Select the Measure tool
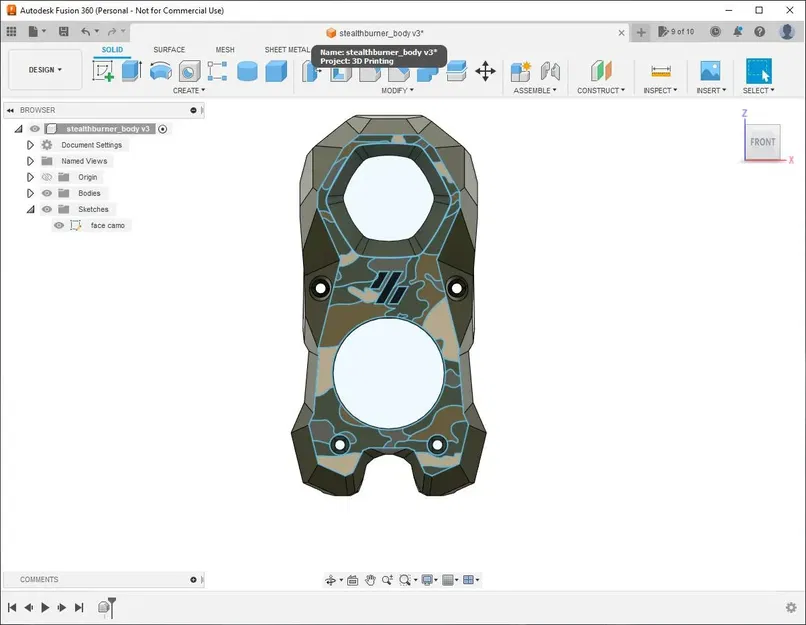 pos(661,71)
